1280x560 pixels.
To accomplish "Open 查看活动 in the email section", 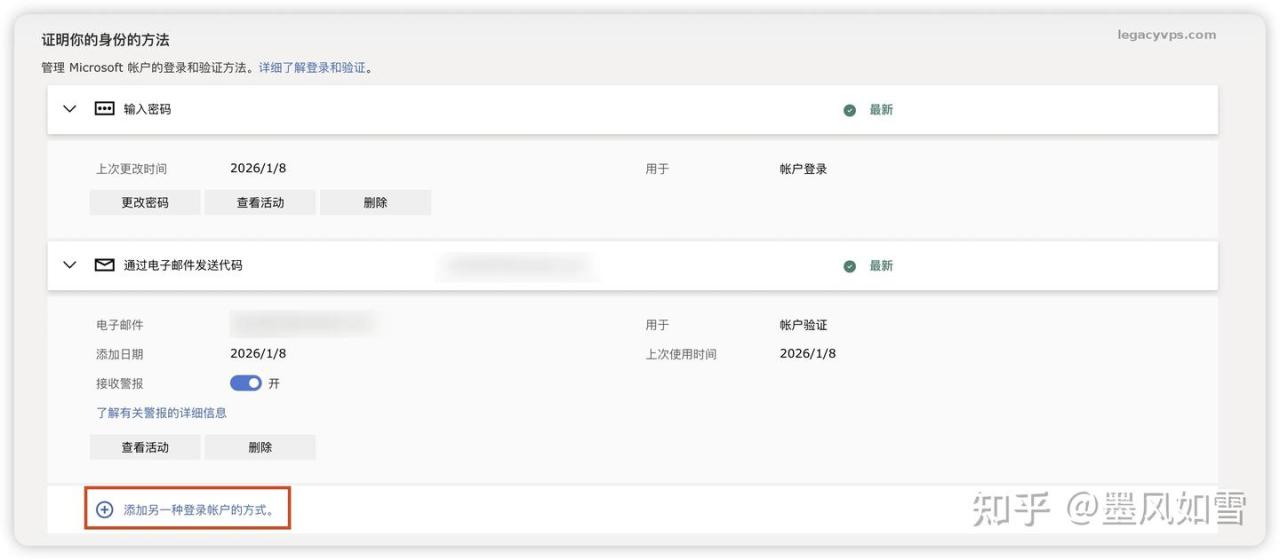I will (145, 447).
